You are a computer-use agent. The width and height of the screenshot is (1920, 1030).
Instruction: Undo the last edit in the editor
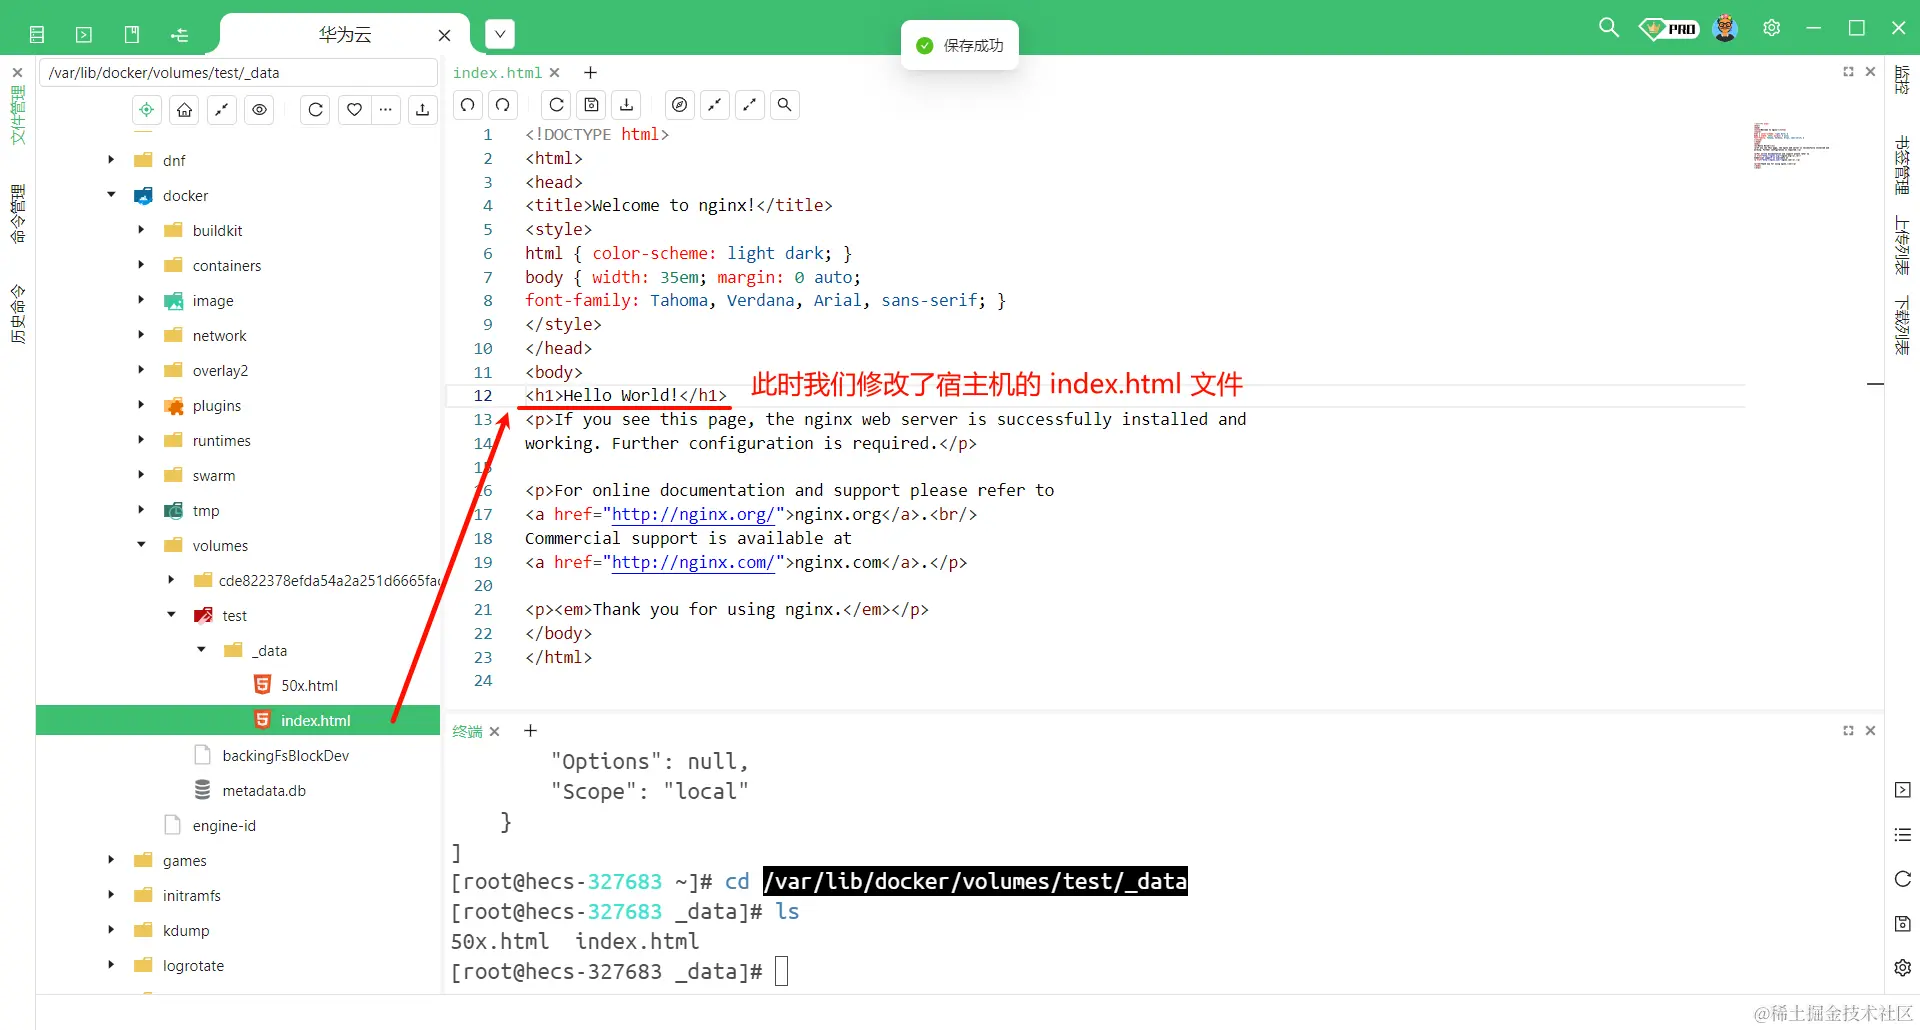pos(468,105)
